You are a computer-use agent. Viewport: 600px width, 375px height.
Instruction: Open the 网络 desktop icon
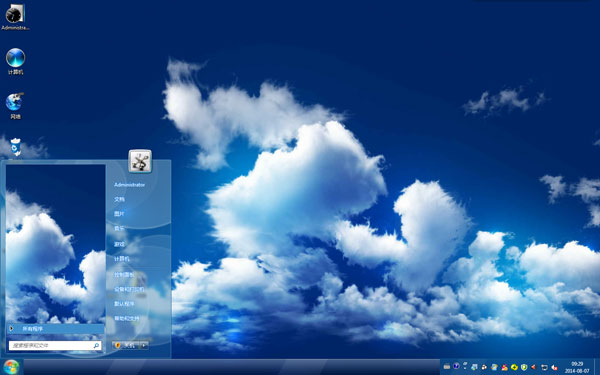click(15, 106)
